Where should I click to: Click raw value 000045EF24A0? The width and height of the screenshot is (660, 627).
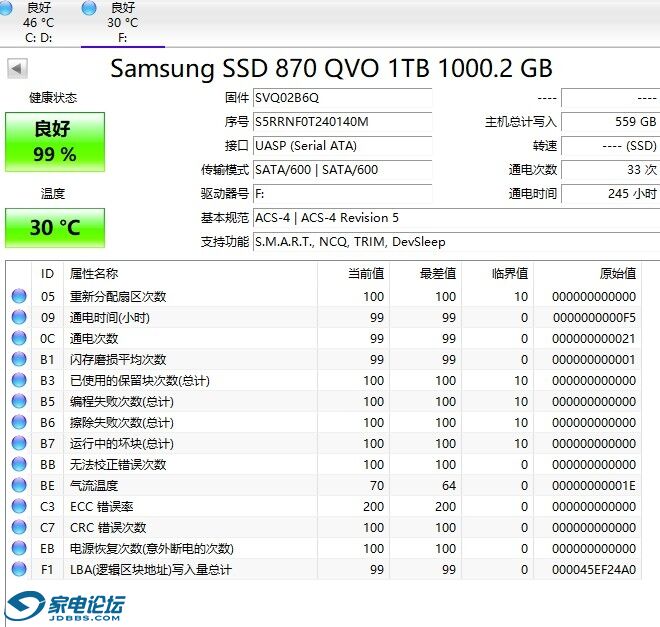594,570
